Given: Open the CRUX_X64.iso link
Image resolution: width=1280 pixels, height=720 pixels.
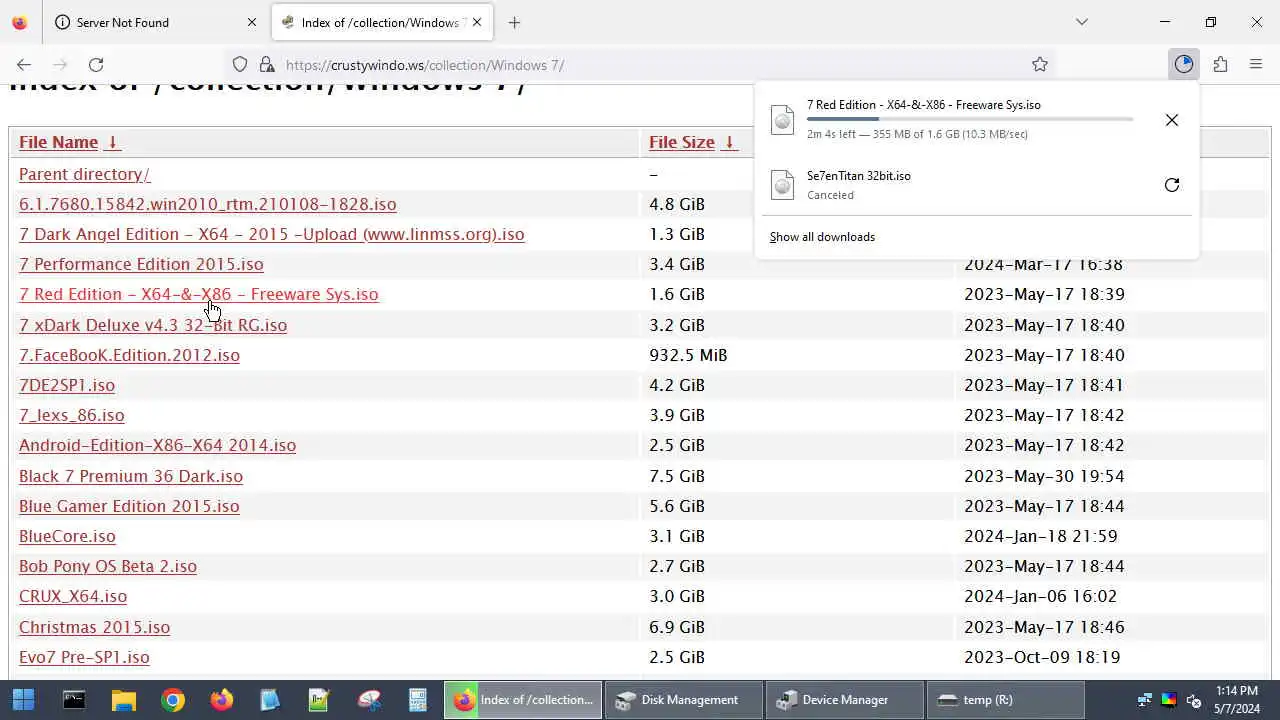Looking at the screenshot, I should click(x=73, y=596).
